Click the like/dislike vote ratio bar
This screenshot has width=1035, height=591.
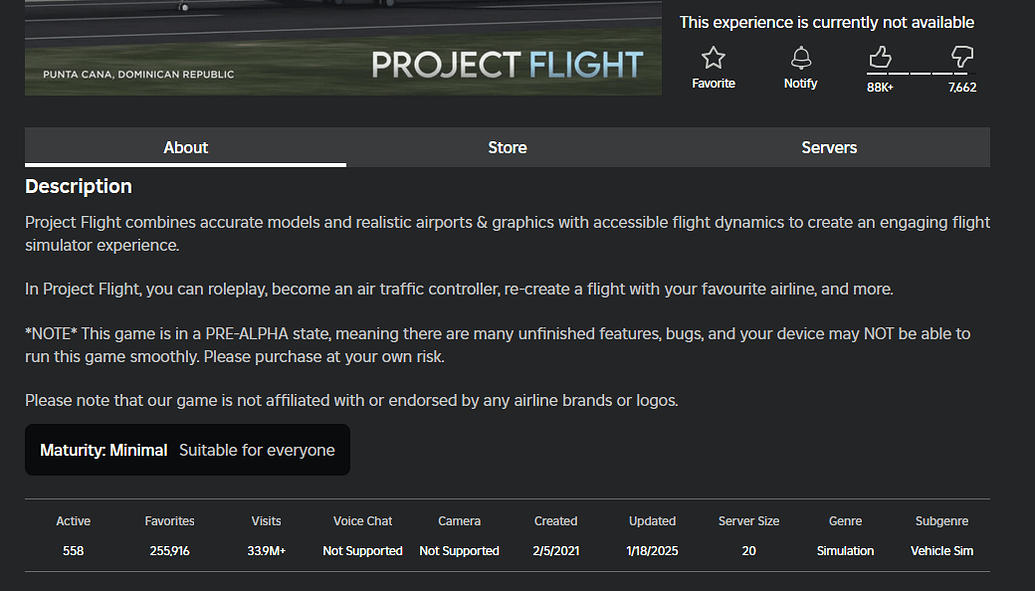point(920,73)
